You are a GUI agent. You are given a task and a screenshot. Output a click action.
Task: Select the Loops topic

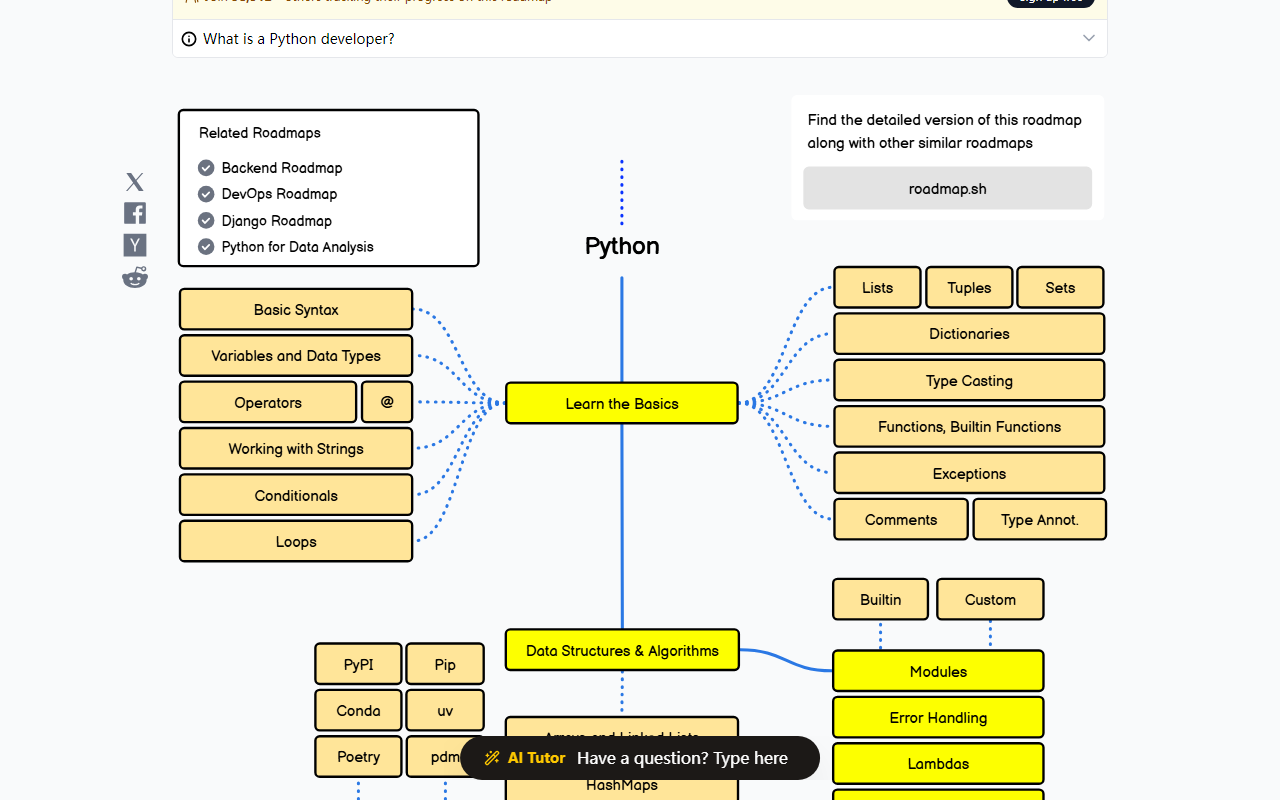pyautogui.click(x=296, y=541)
